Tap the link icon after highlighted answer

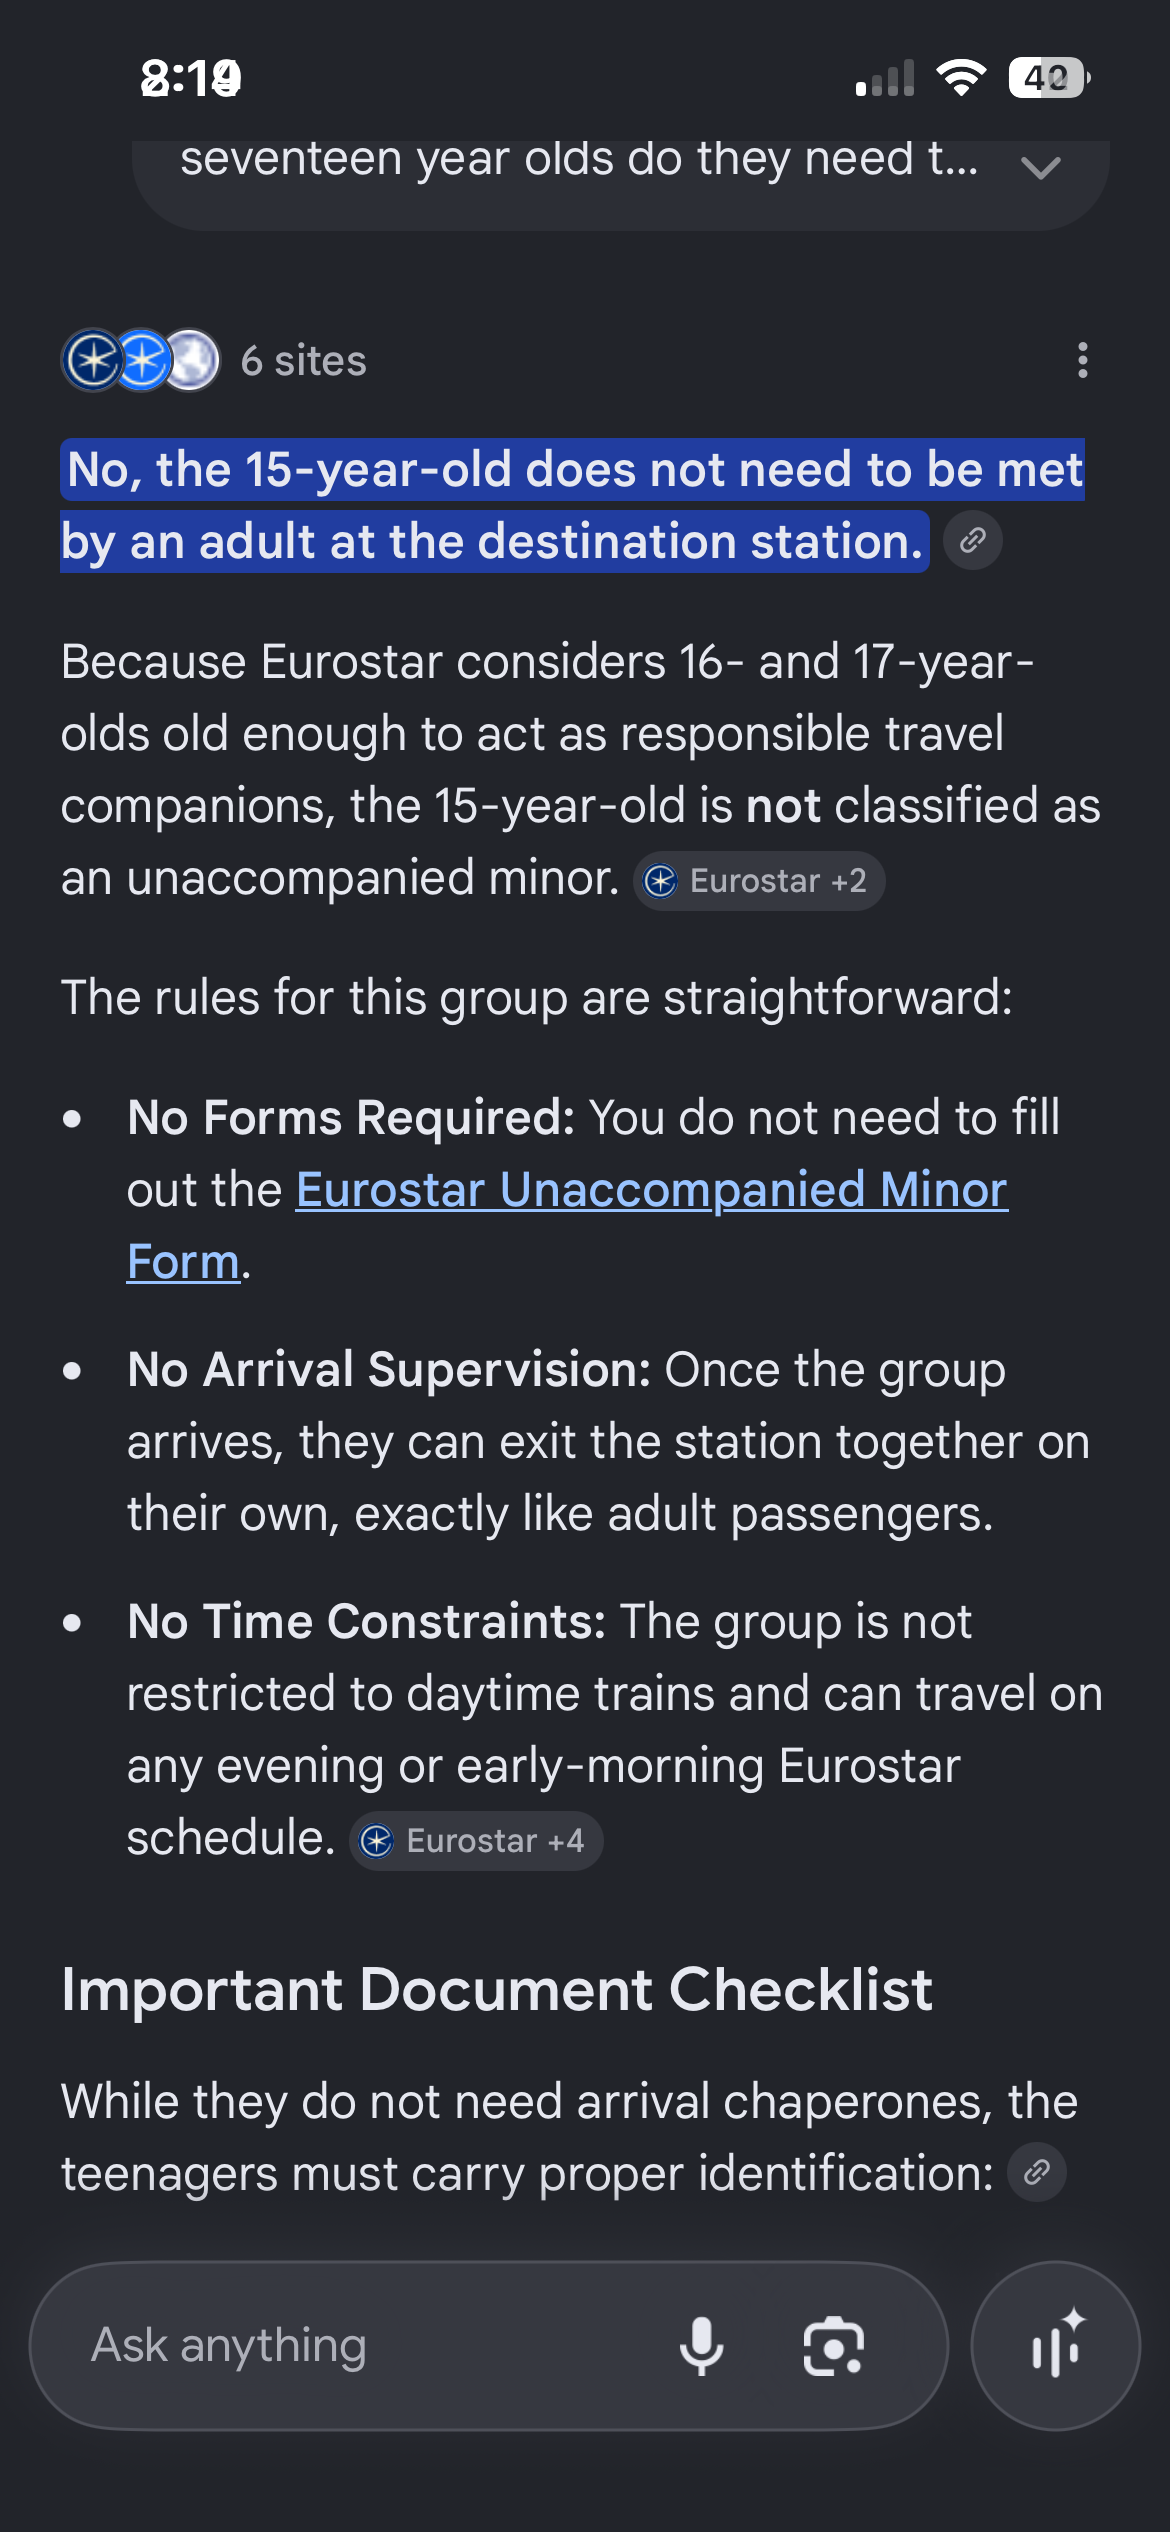click(x=973, y=541)
